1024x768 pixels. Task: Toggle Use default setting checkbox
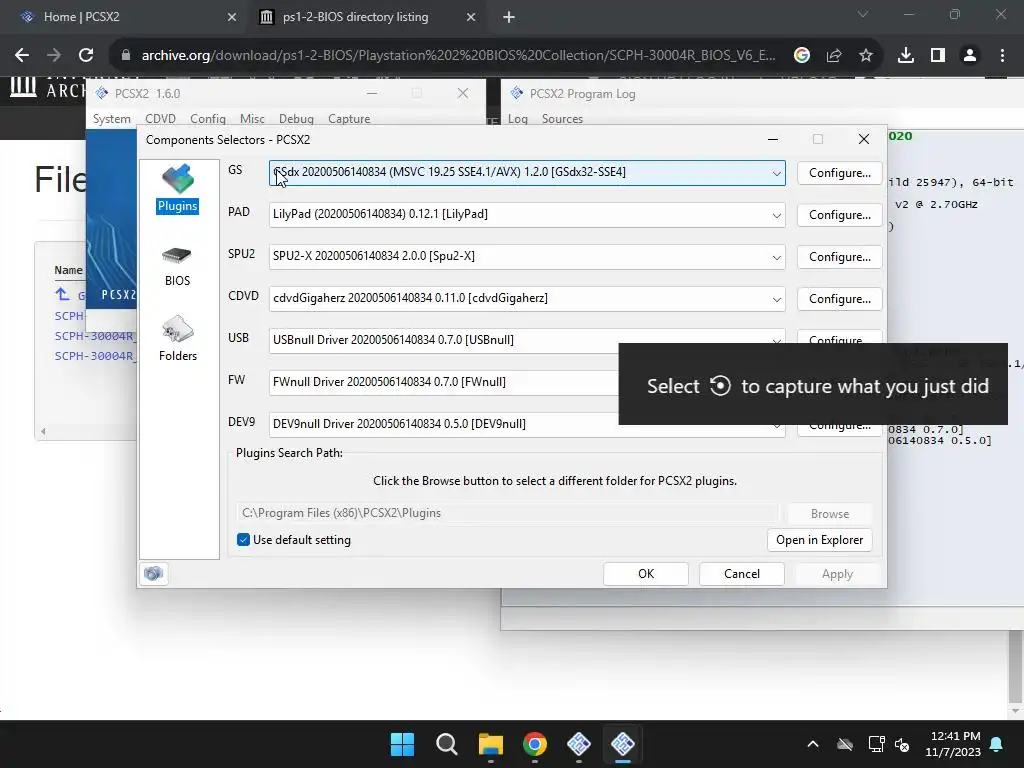click(x=243, y=539)
